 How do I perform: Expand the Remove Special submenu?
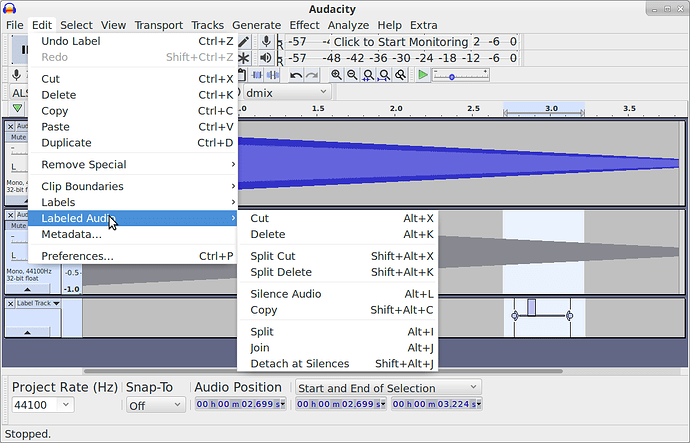point(133,165)
